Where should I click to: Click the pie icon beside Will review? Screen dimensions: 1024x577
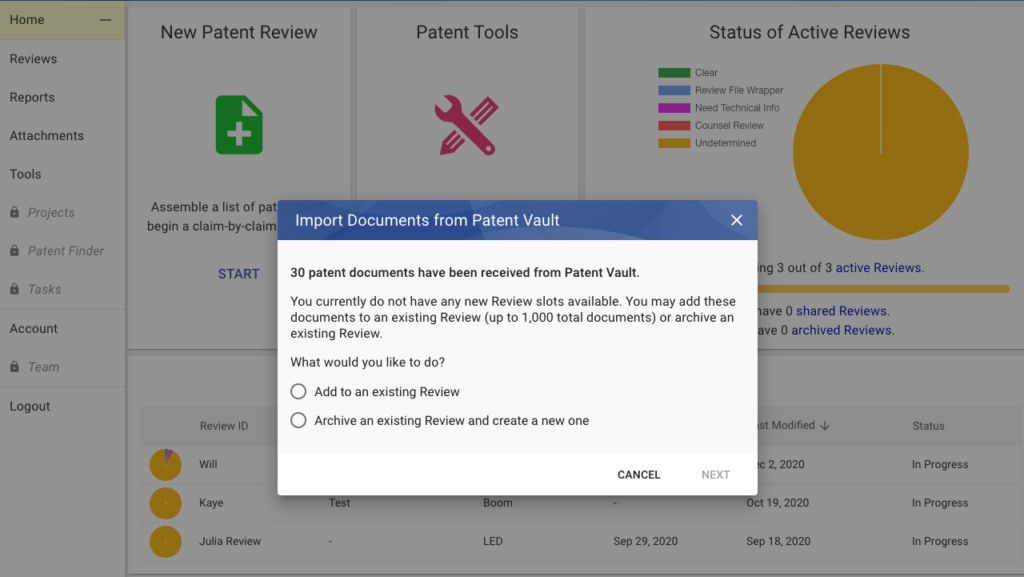(166, 465)
